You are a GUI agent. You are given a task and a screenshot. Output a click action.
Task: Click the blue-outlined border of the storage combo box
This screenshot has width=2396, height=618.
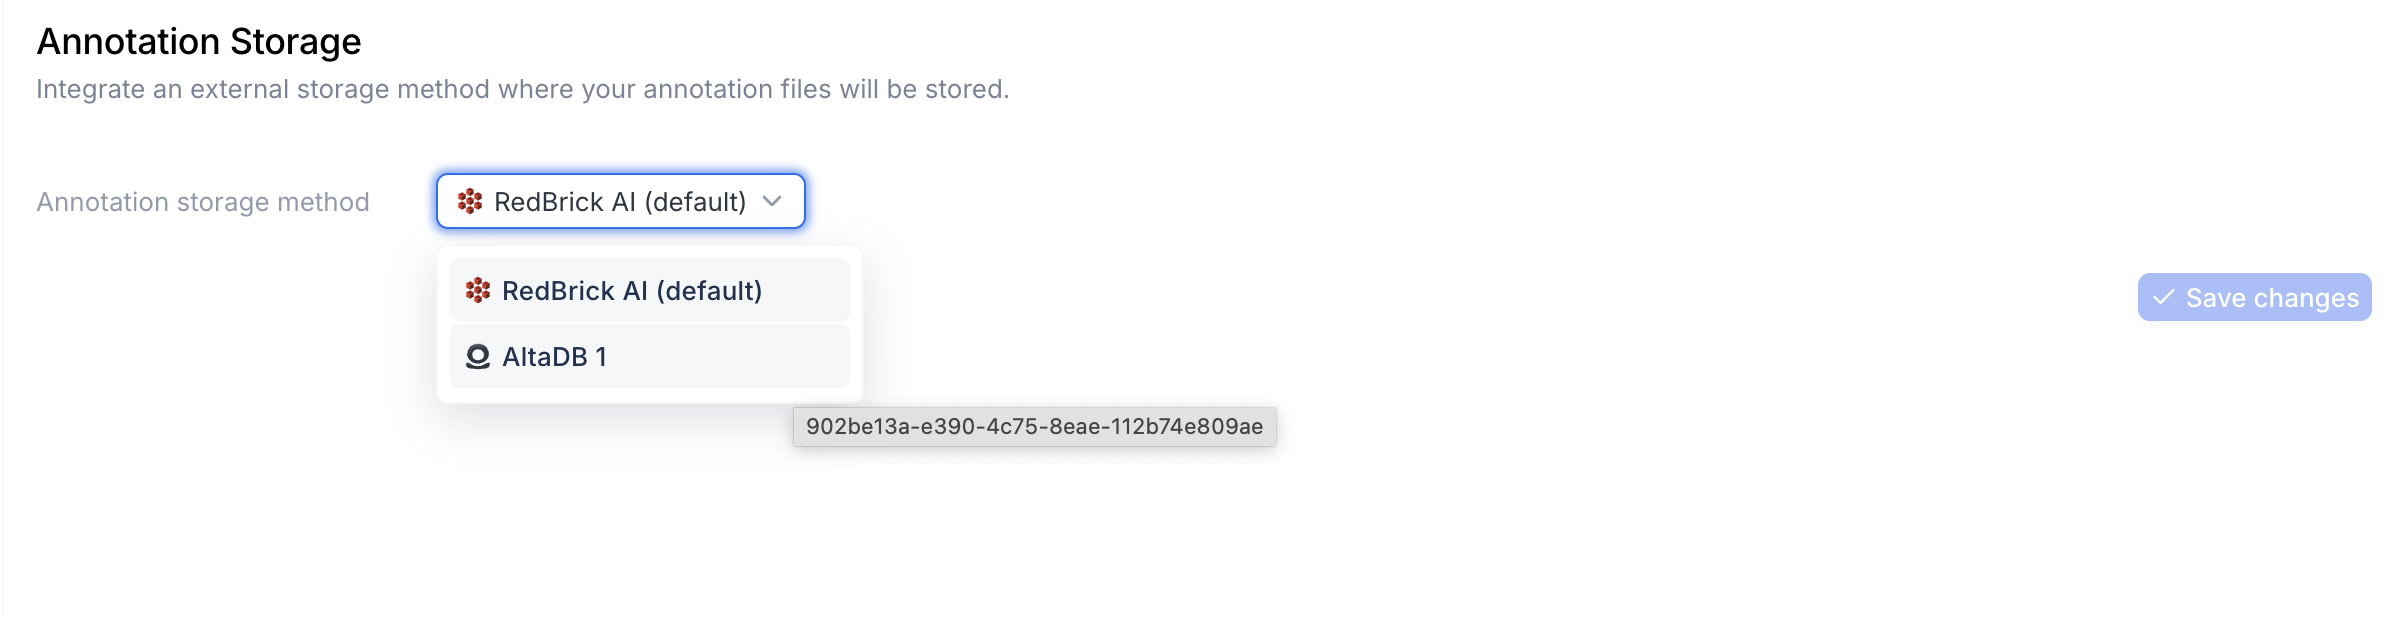pos(621,175)
